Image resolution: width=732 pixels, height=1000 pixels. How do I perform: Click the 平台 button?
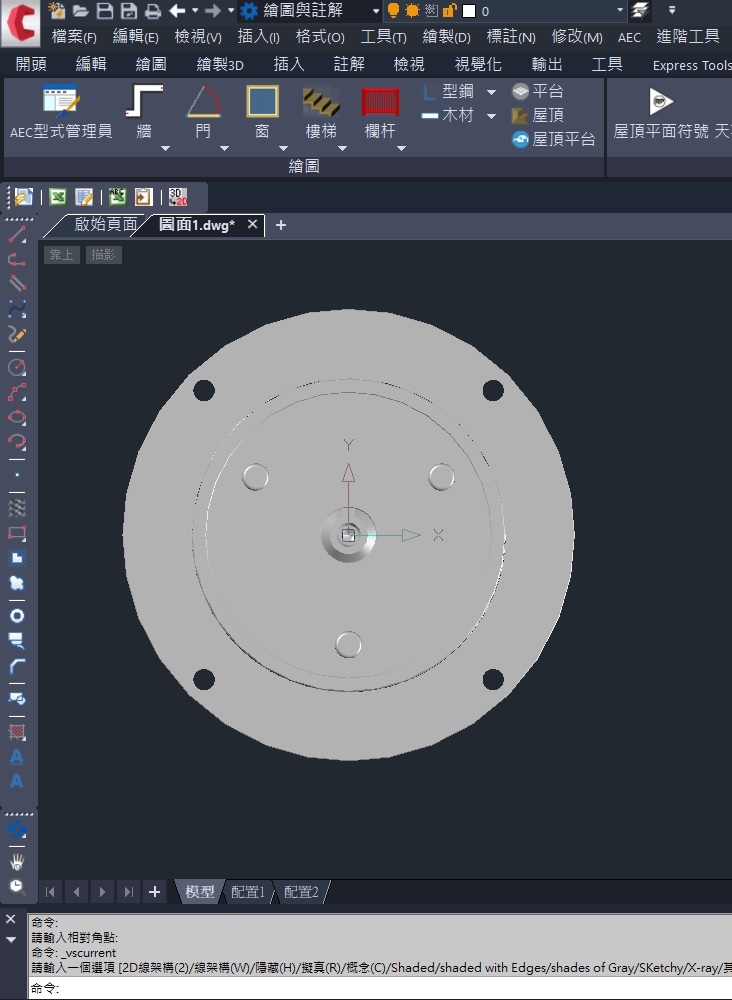tap(538, 92)
